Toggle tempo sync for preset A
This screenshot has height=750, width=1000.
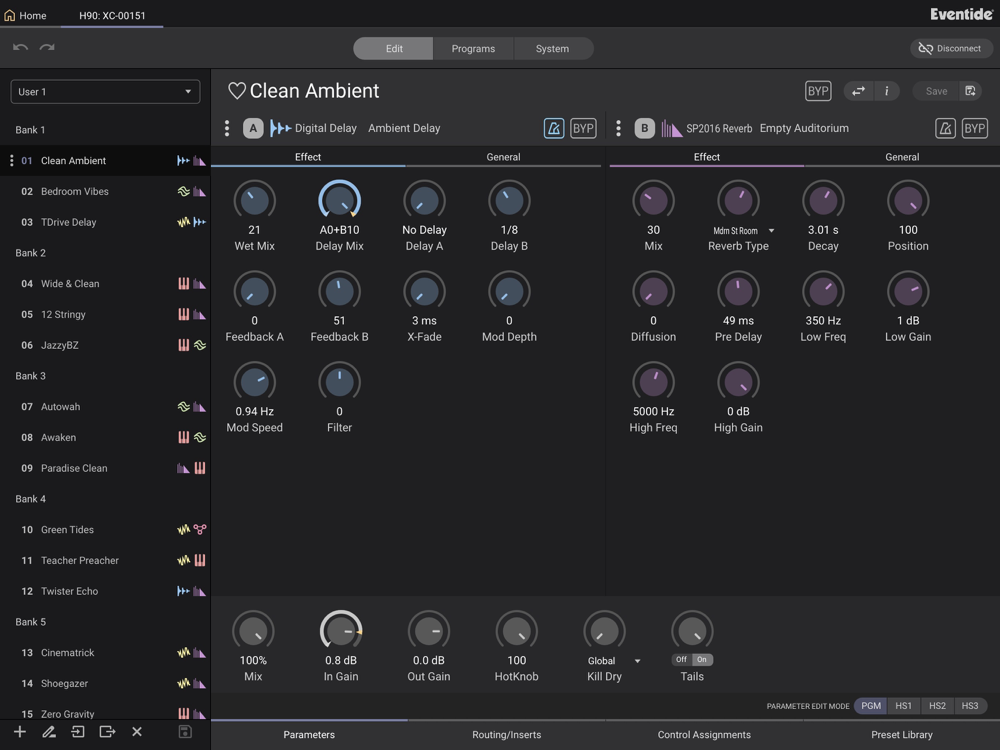tap(554, 128)
